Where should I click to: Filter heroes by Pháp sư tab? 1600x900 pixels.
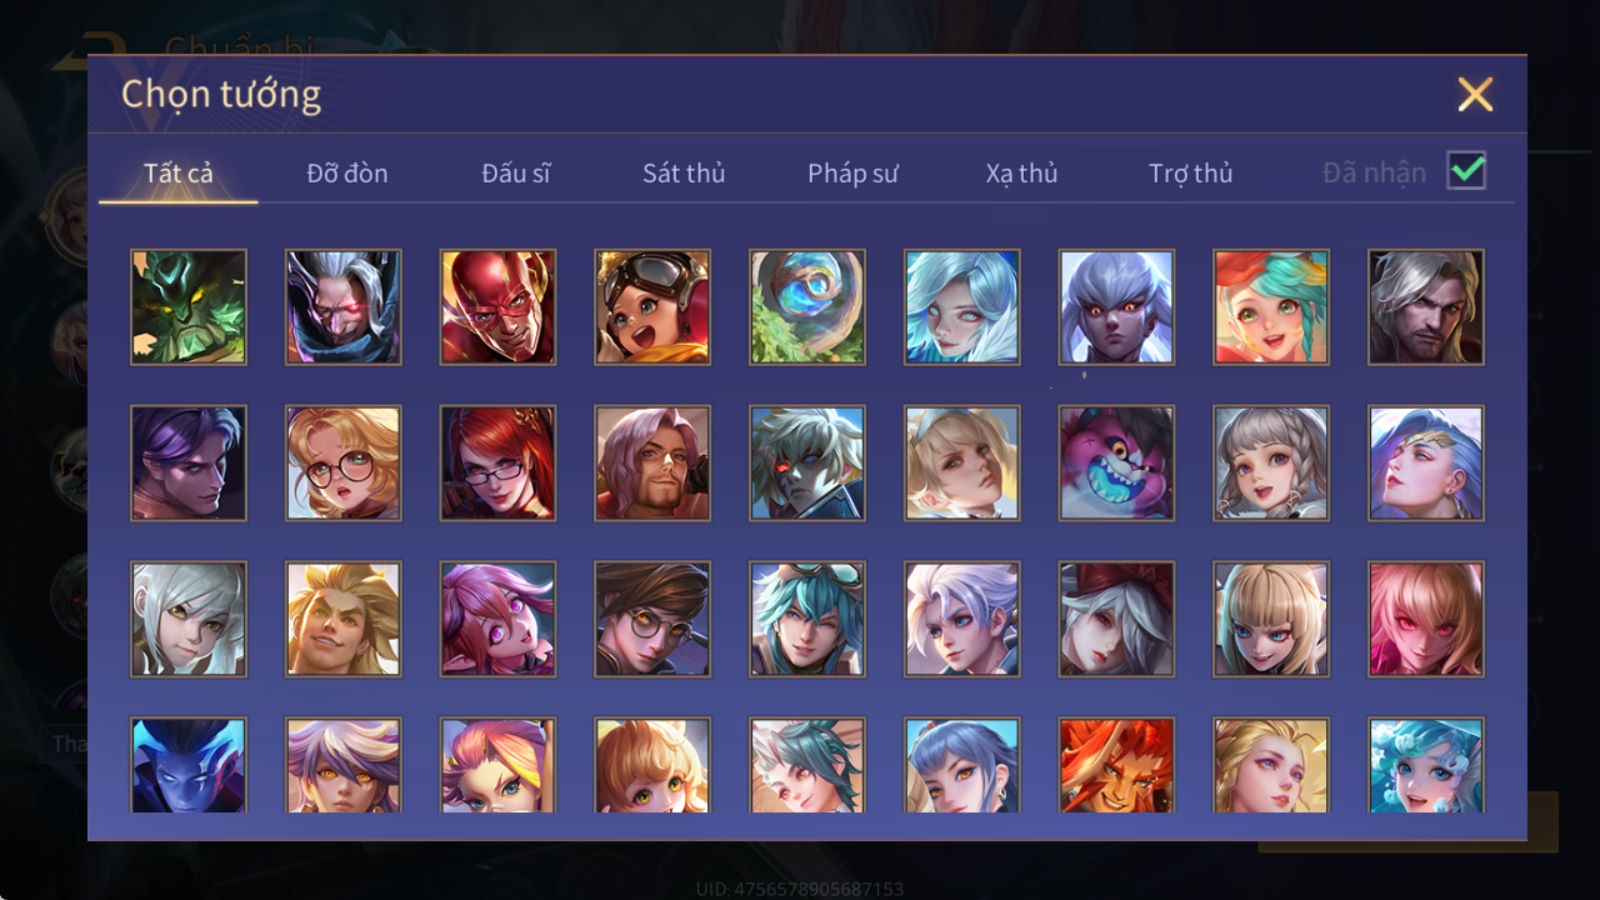point(852,173)
